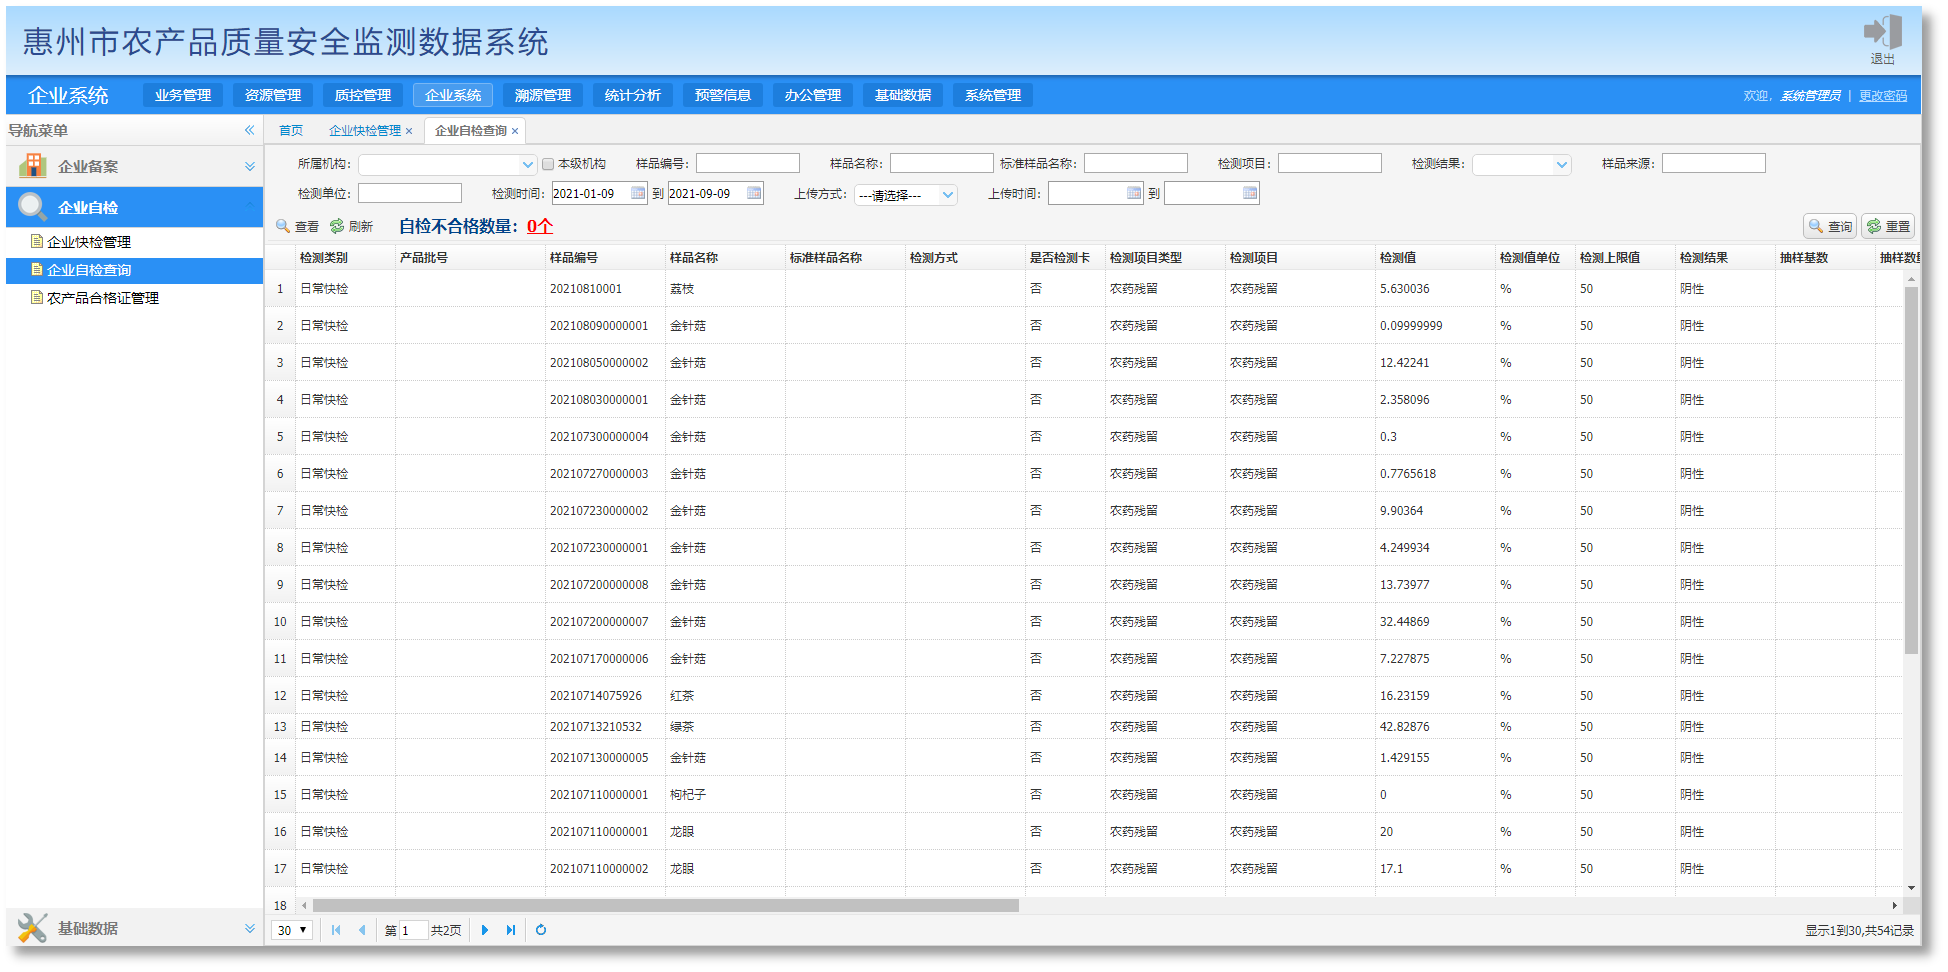Click the 查询 search button
1948x972 pixels.
tap(1829, 227)
